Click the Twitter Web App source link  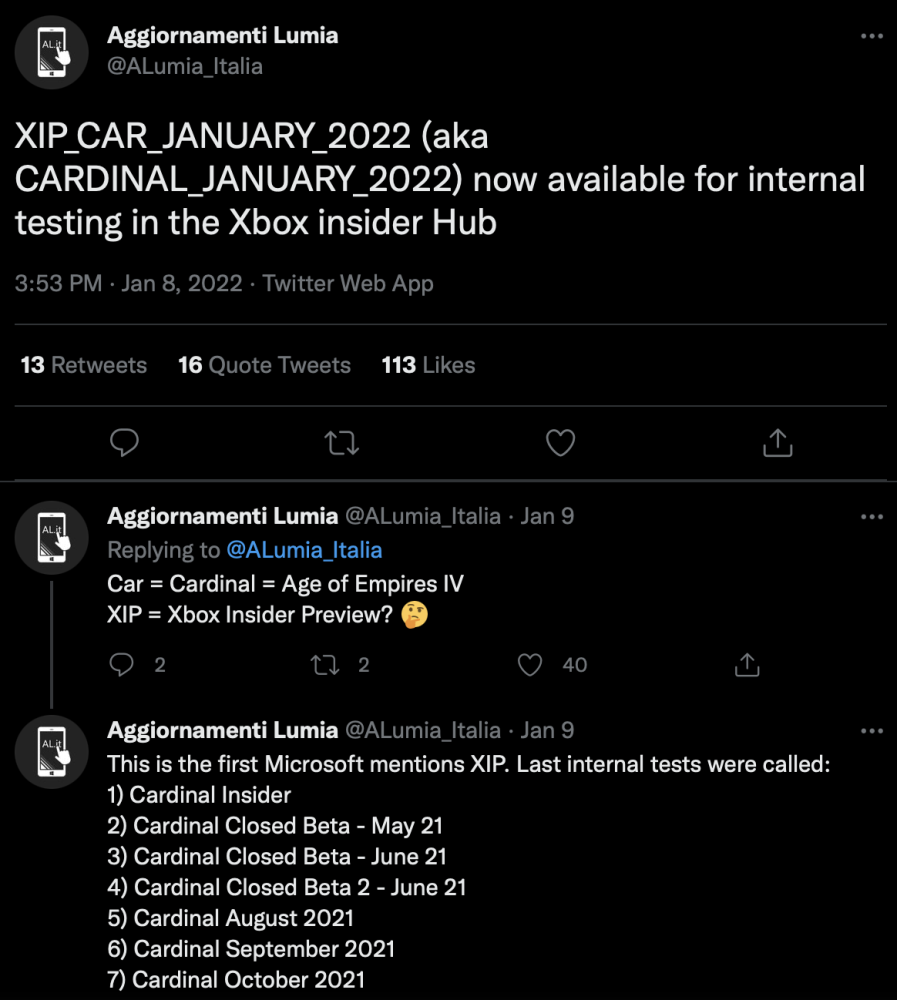(348, 283)
